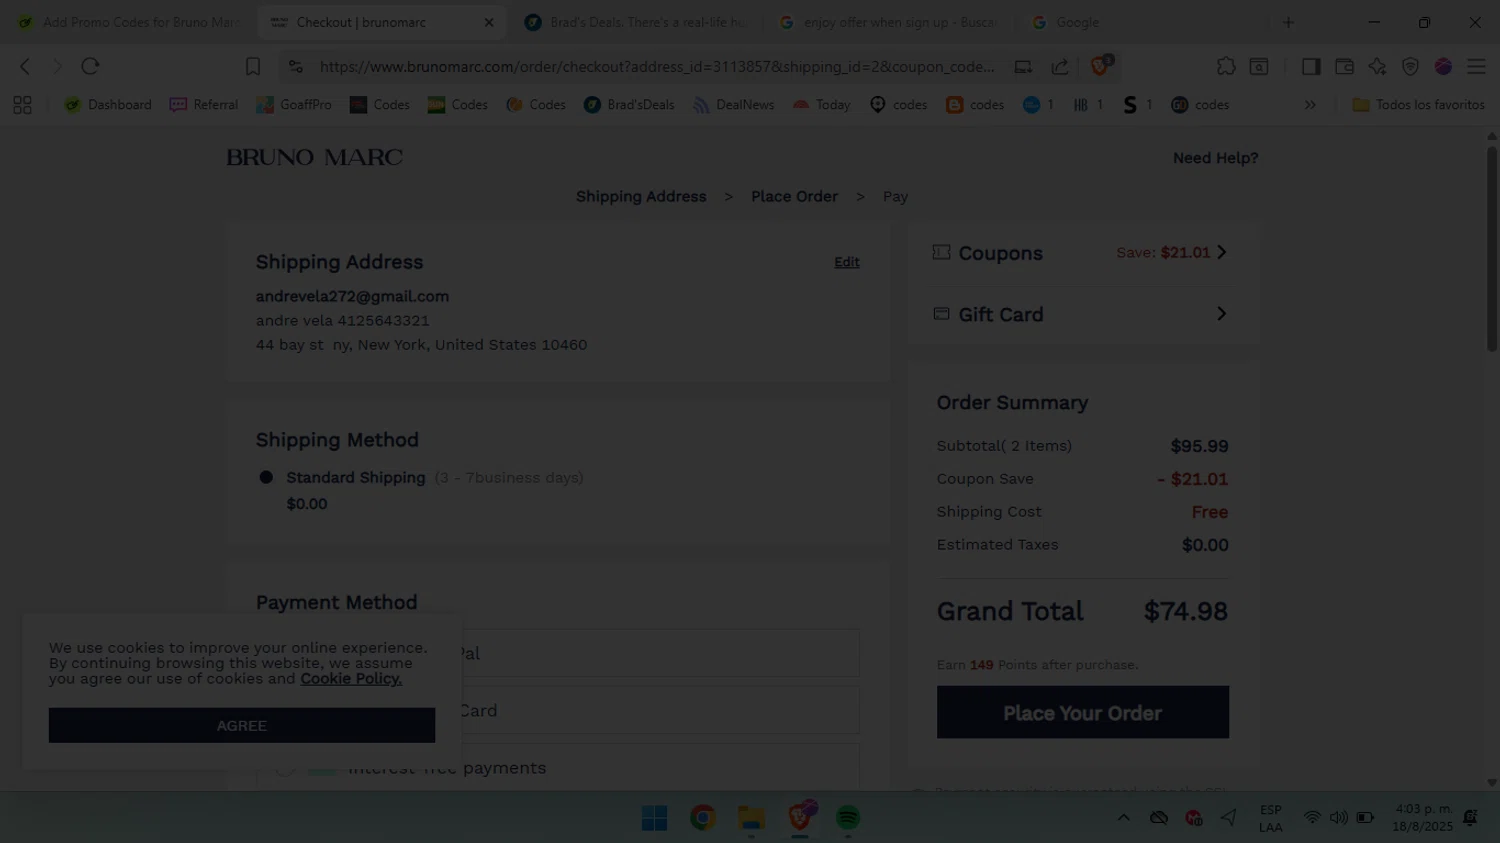Image resolution: width=1500 pixels, height=843 pixels.
Task: Open a new browser tab
Action: (x=1288, y=22)
